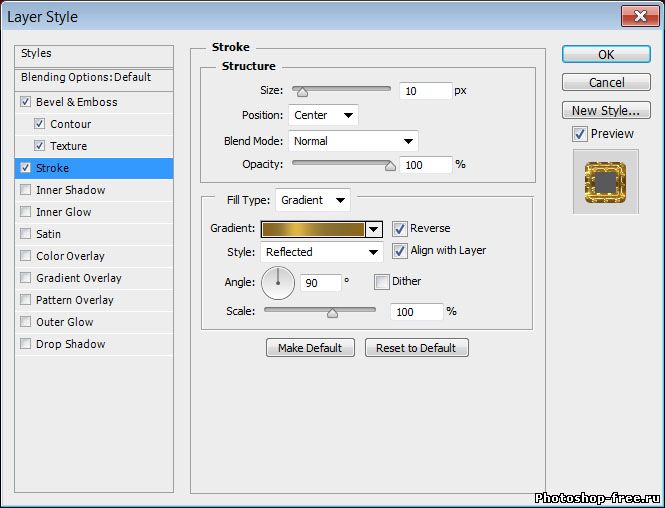Click the Make Default button
Image resolution: width=665 pixels, height=508 pixels.
point(310,348)
